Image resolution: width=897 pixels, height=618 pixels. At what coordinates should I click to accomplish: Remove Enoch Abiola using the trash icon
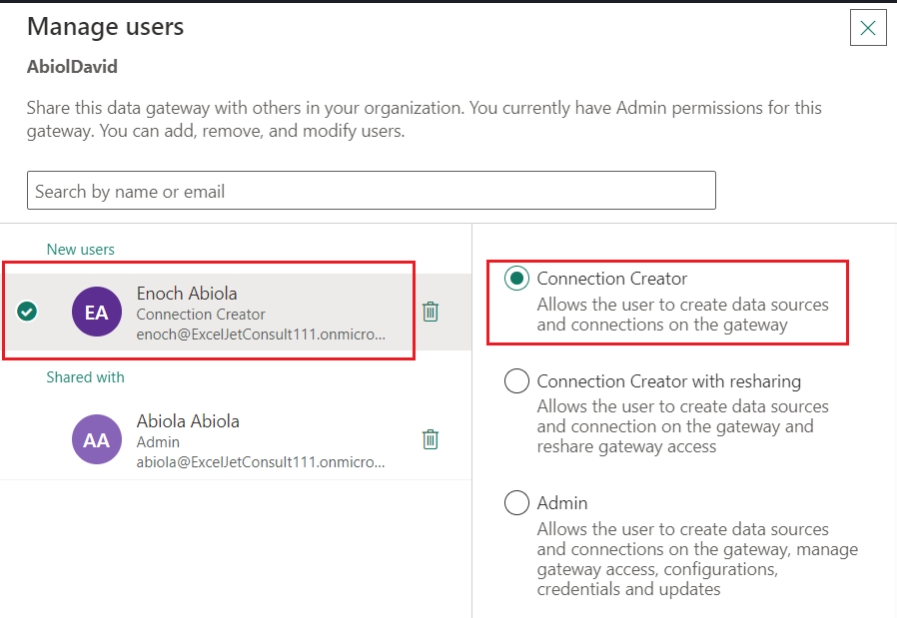[x=430, y=312]
